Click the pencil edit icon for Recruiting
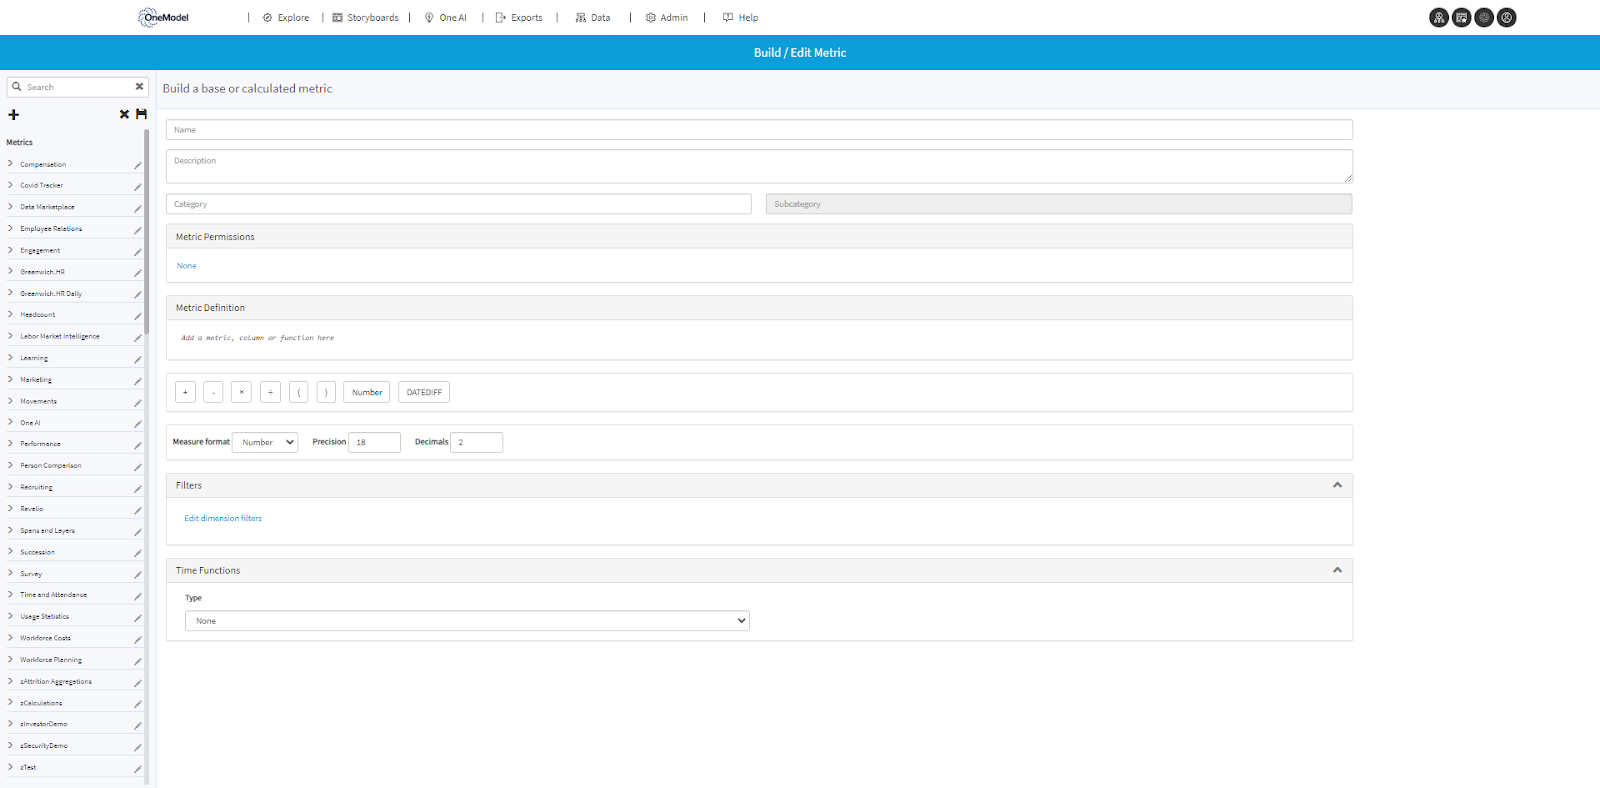 coord(137,489)
